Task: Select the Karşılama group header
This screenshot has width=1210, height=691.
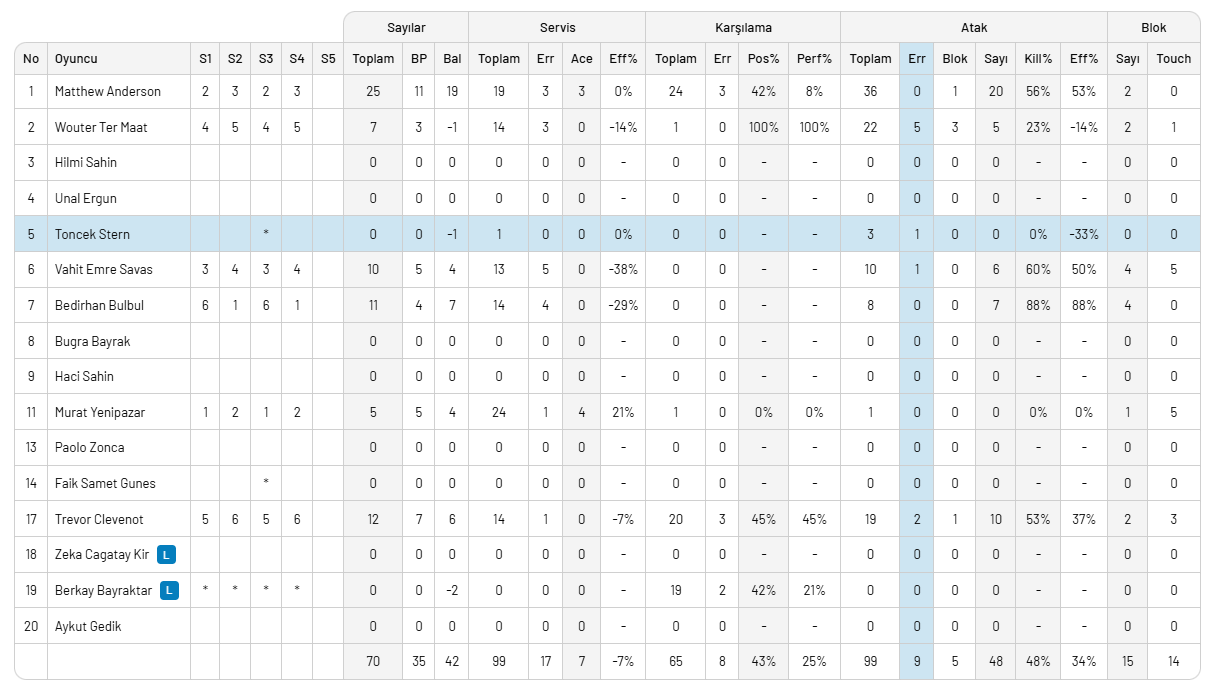Action: coord(742,28)
